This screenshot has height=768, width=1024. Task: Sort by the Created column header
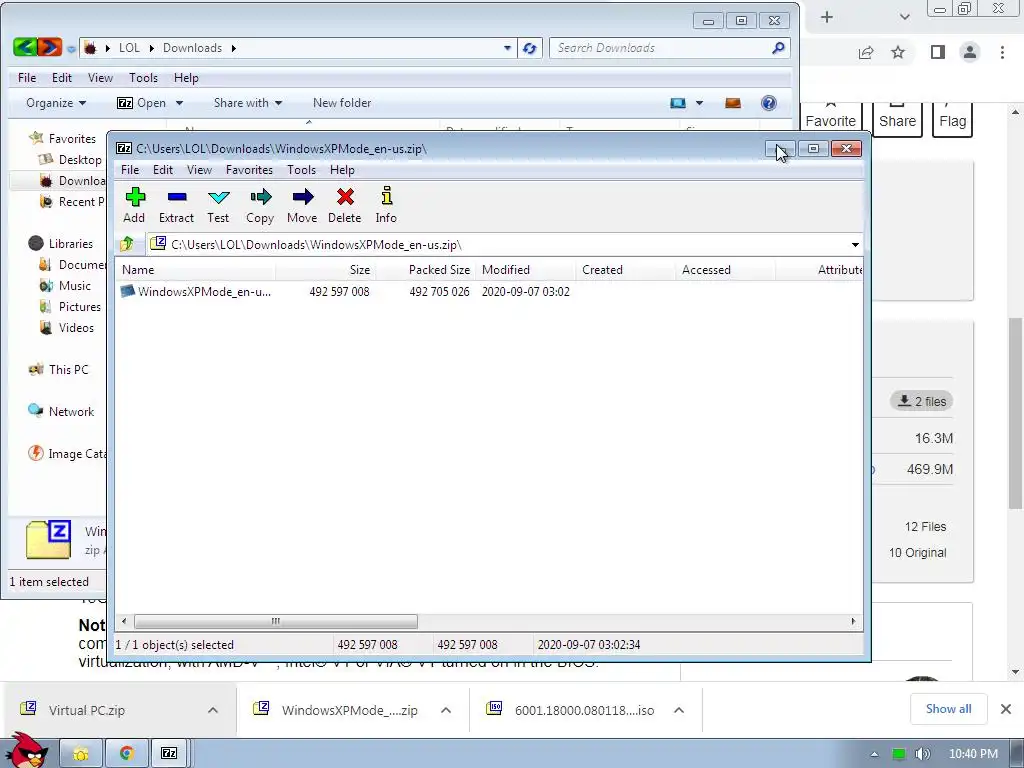(x=626, y=270)
